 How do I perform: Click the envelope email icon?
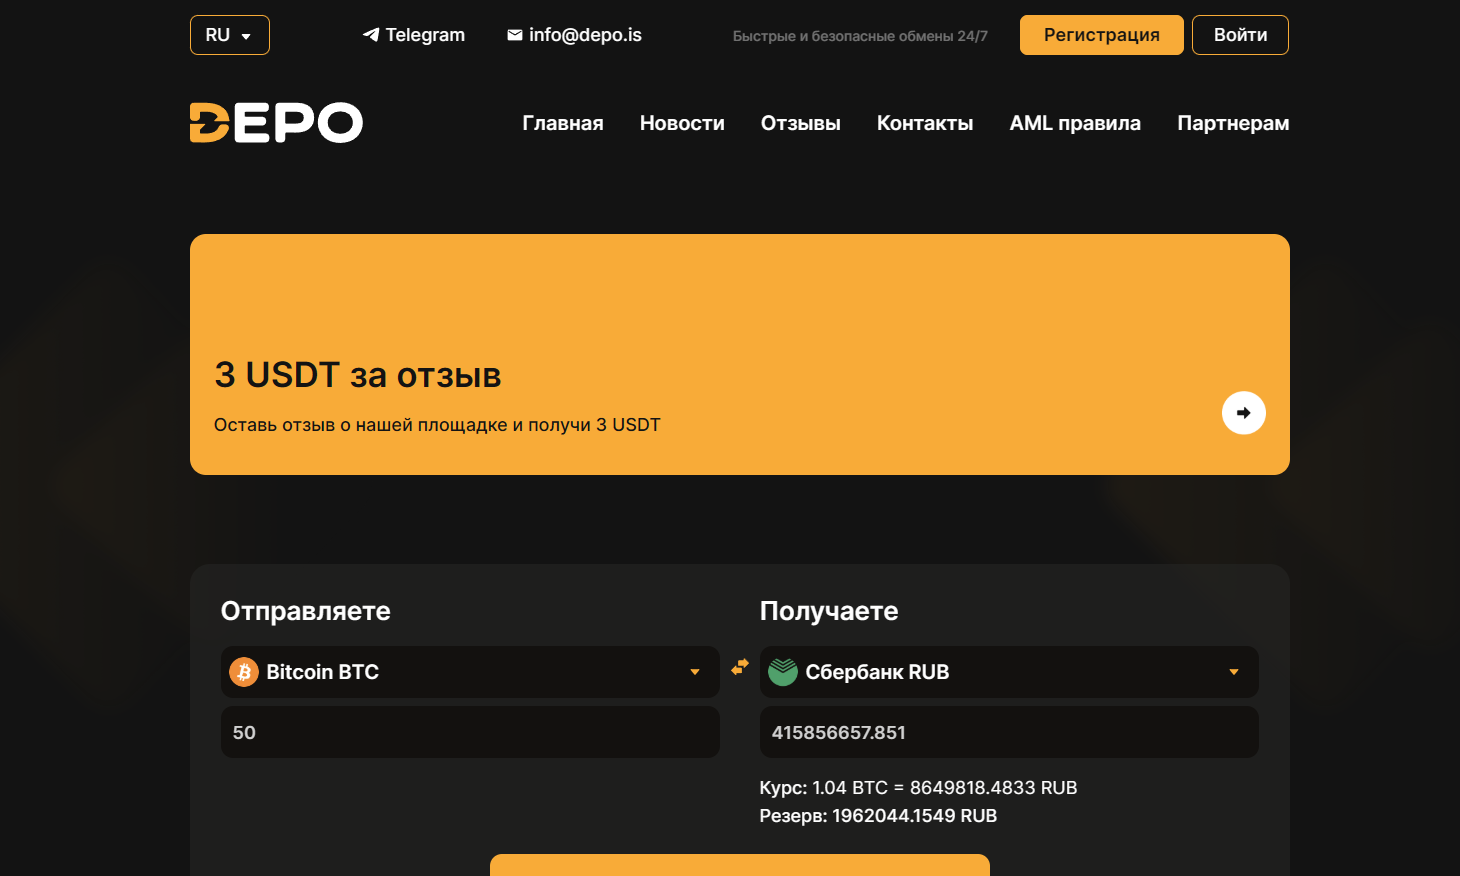(515, 35)
